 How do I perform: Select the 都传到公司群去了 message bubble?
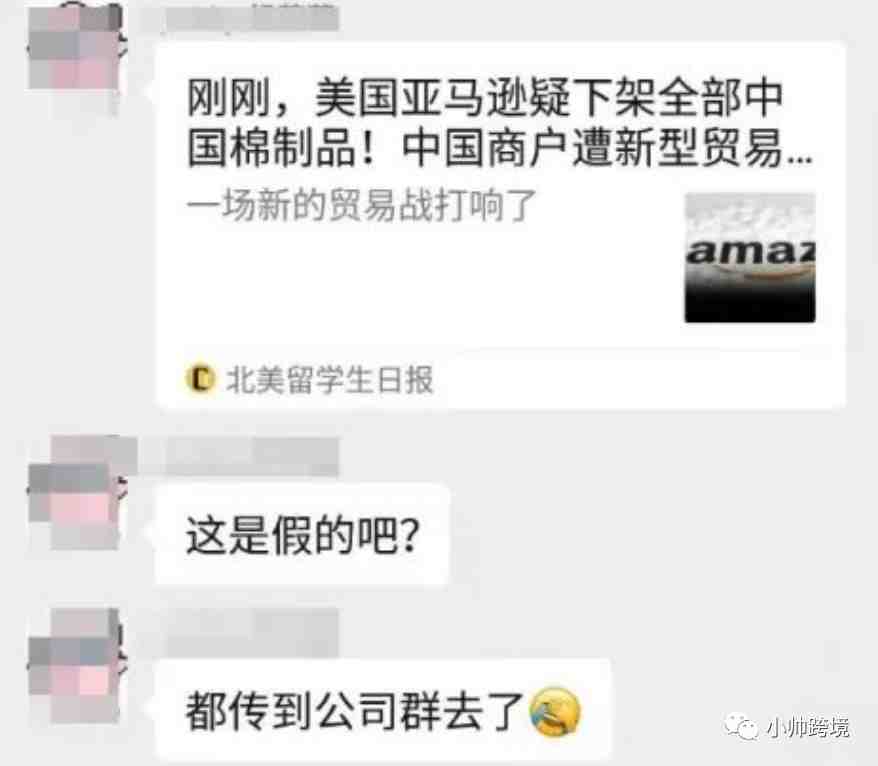pyautogui.click(x=383, y=710)
